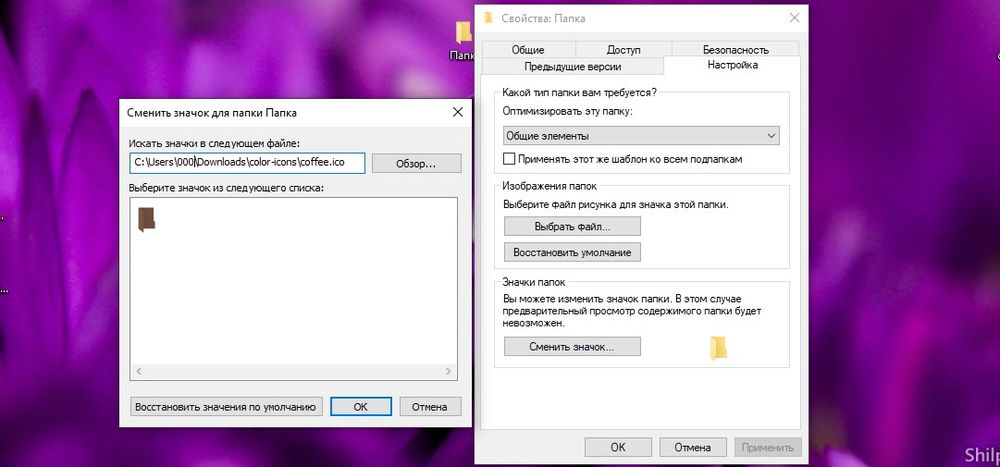Open the Предыдущие версии tab
This screenshot has height=467, width=1000.
coord(572,66)
